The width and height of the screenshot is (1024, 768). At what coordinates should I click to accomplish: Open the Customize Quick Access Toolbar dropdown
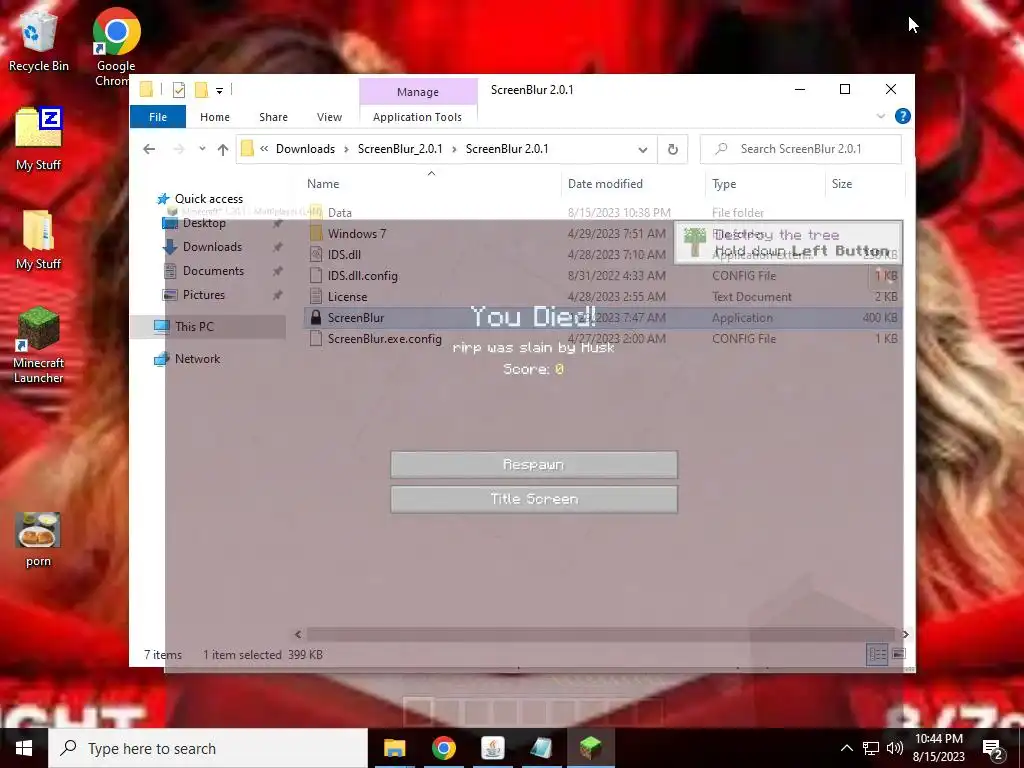pos(219,91)
